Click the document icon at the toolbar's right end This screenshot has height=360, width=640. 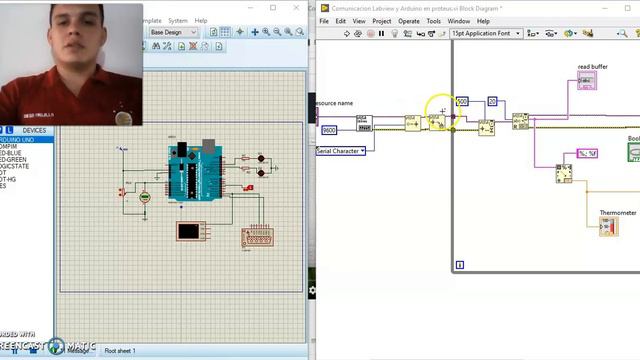click(219, 47)
